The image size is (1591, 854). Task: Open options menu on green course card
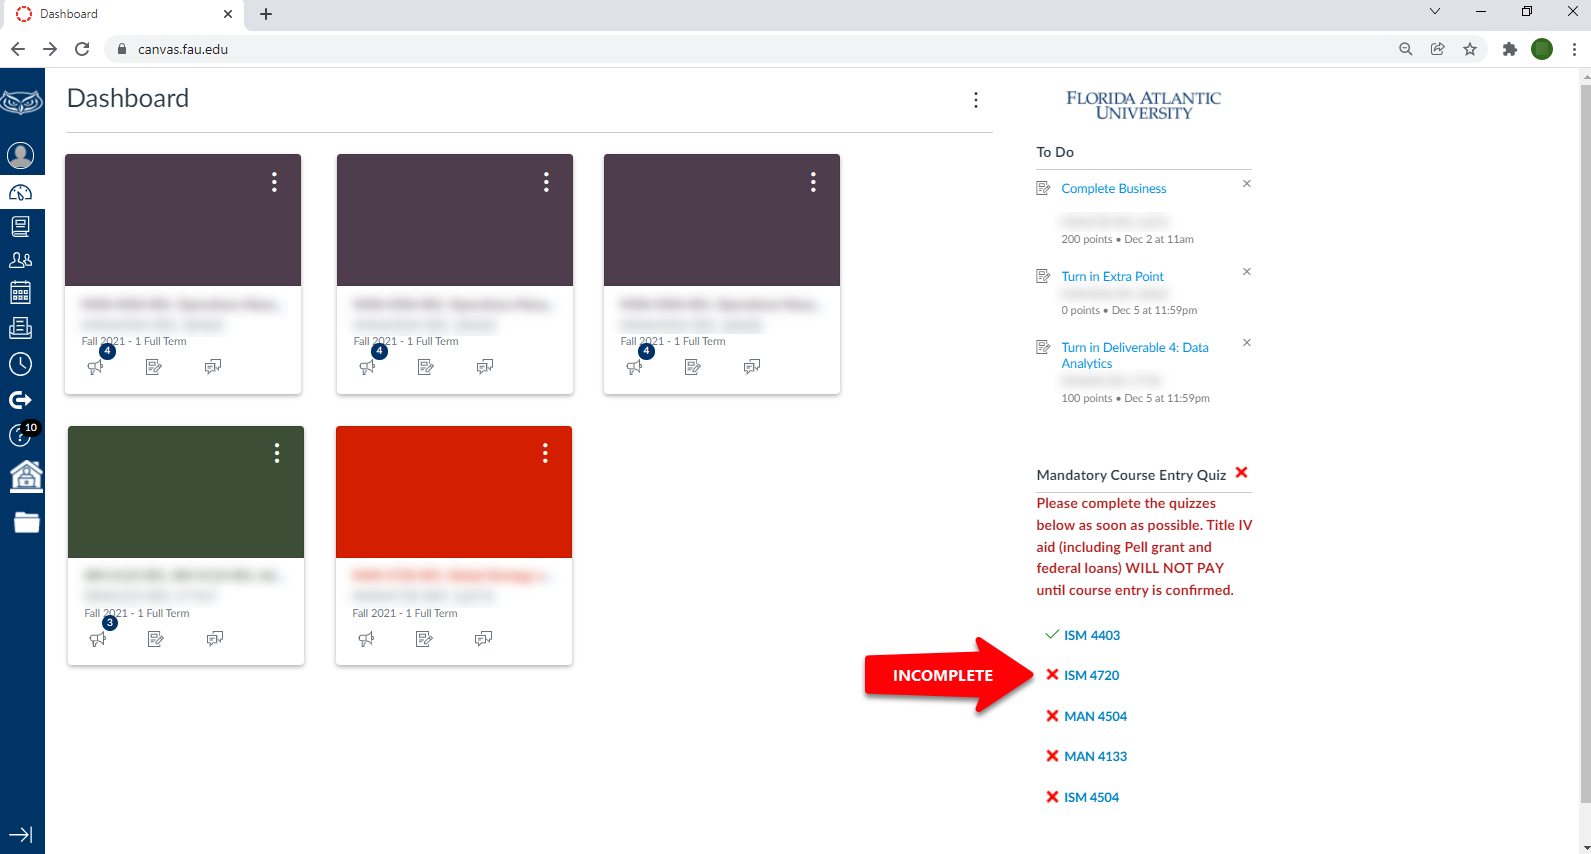[277, 454]
